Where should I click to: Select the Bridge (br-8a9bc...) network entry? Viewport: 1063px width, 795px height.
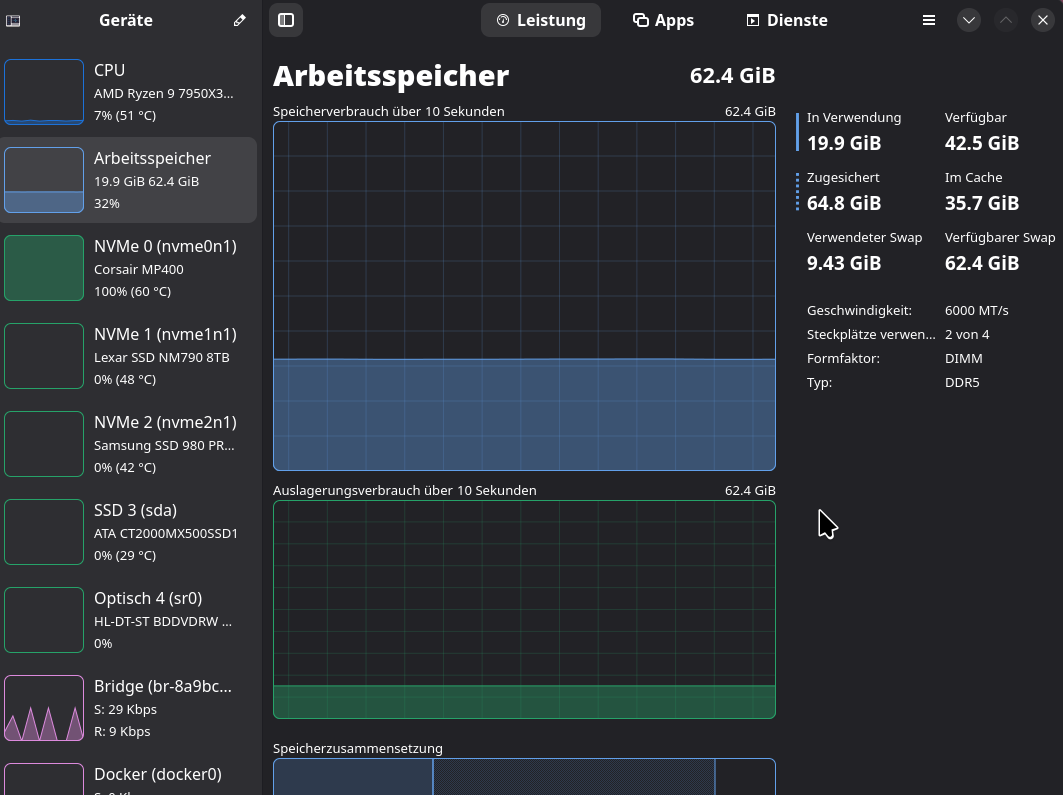[129, 708]
